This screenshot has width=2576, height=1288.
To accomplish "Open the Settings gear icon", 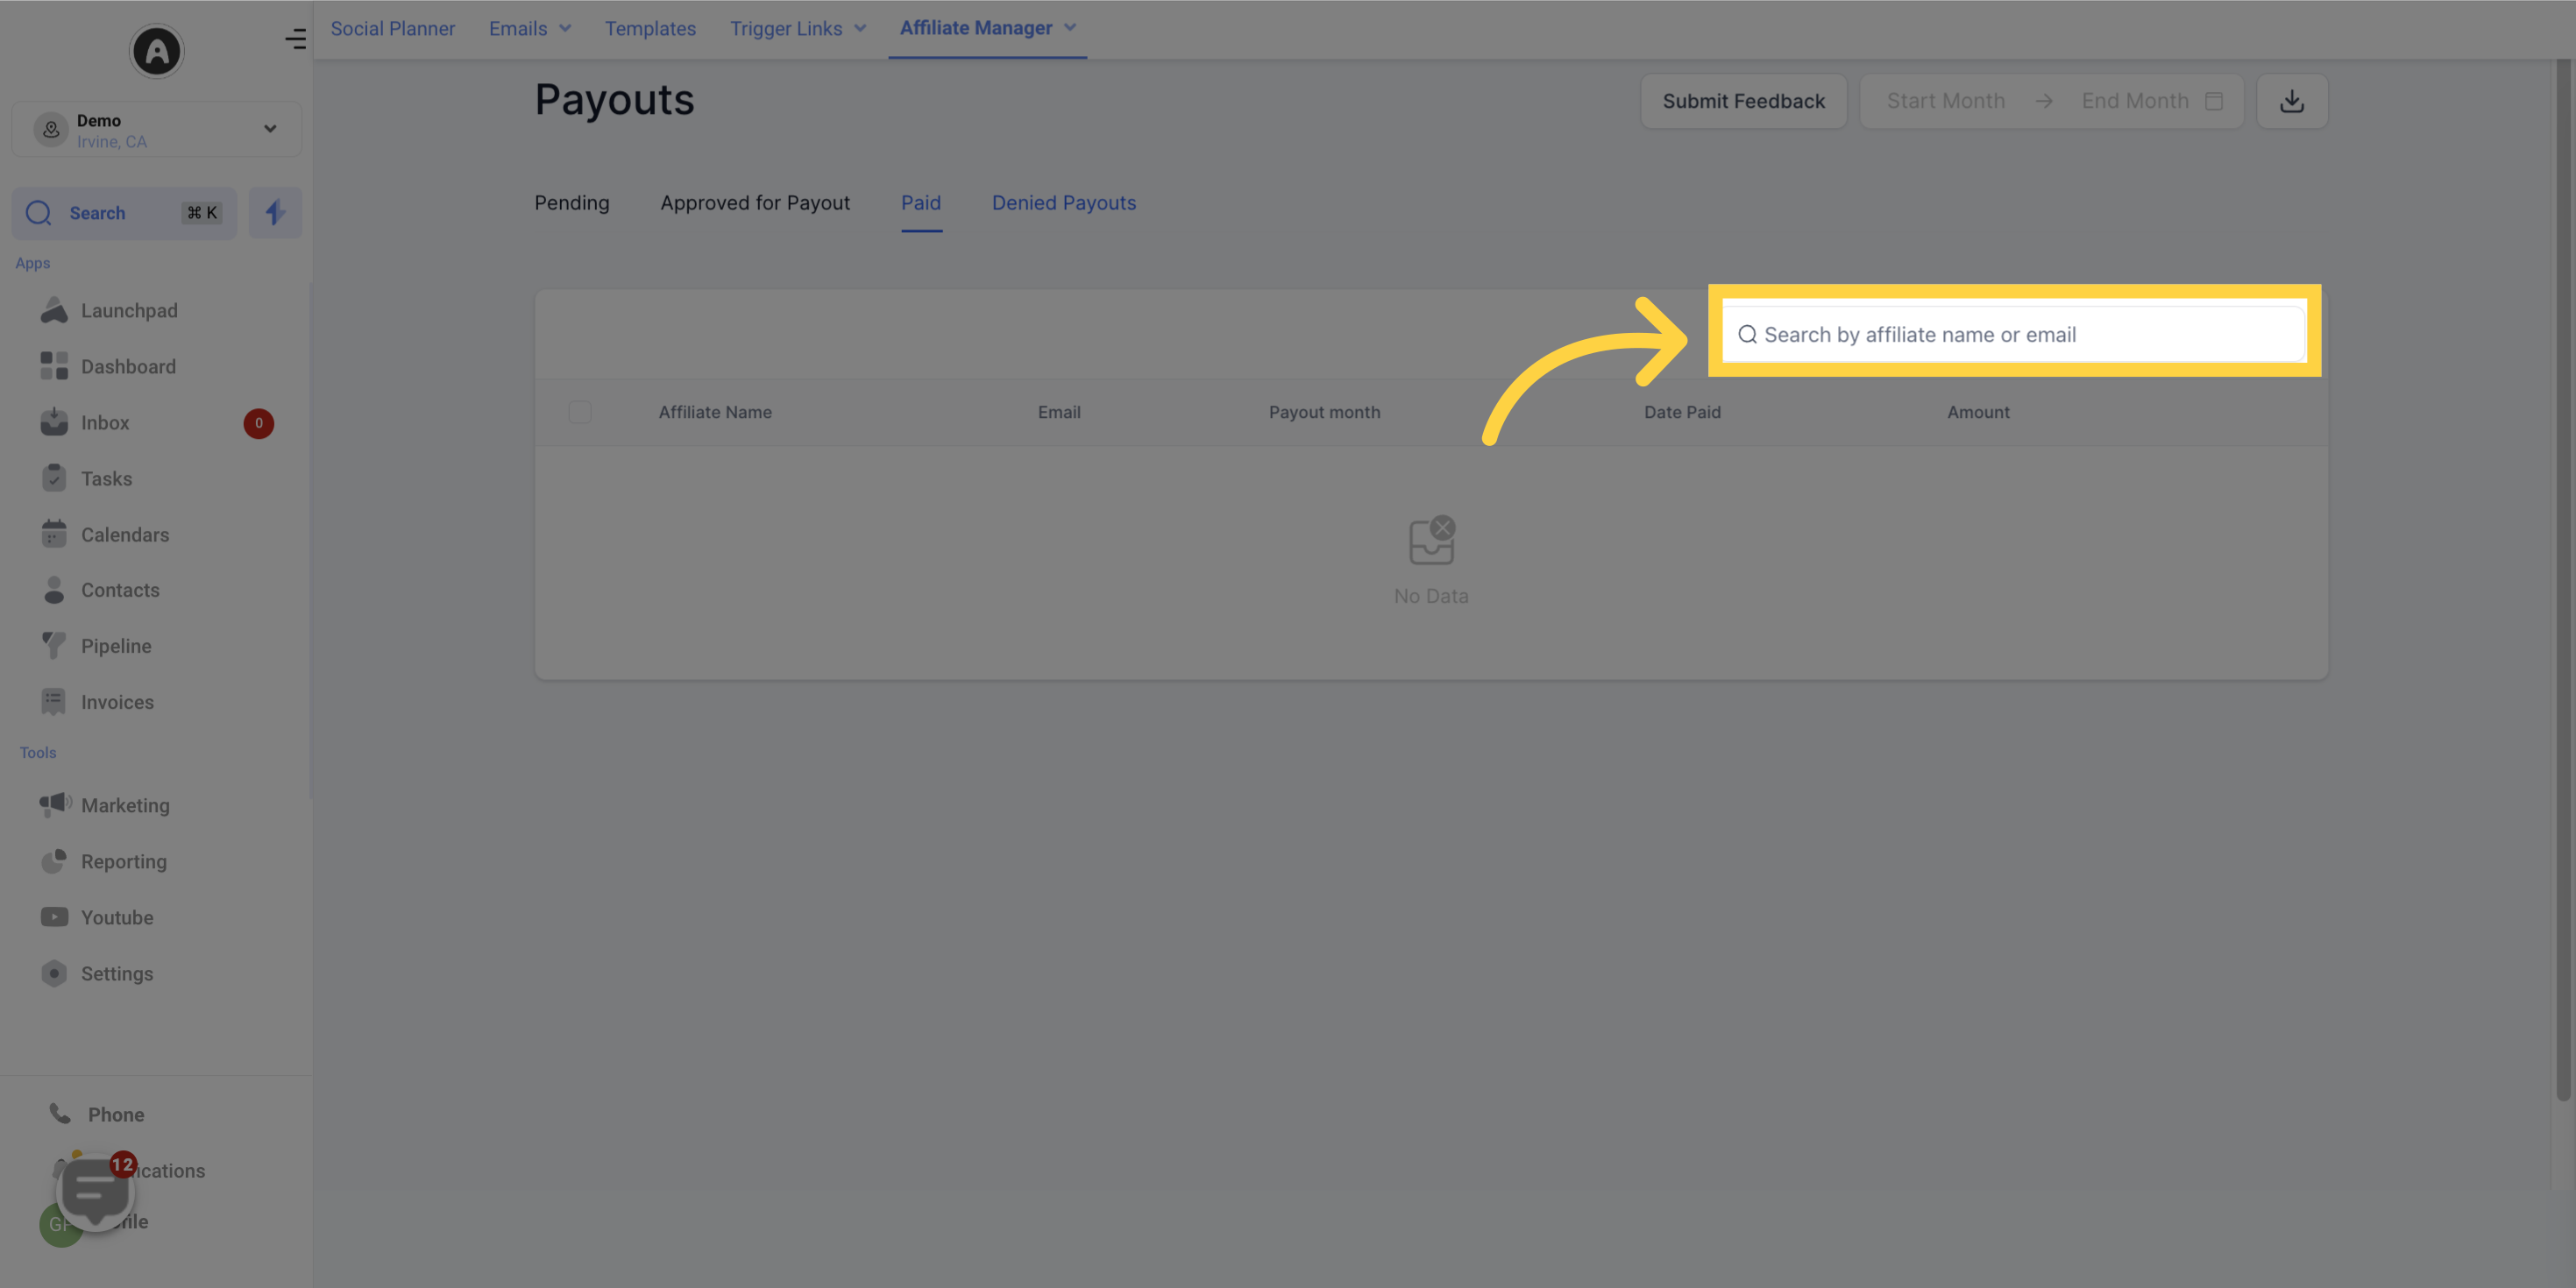I will 54,973.
